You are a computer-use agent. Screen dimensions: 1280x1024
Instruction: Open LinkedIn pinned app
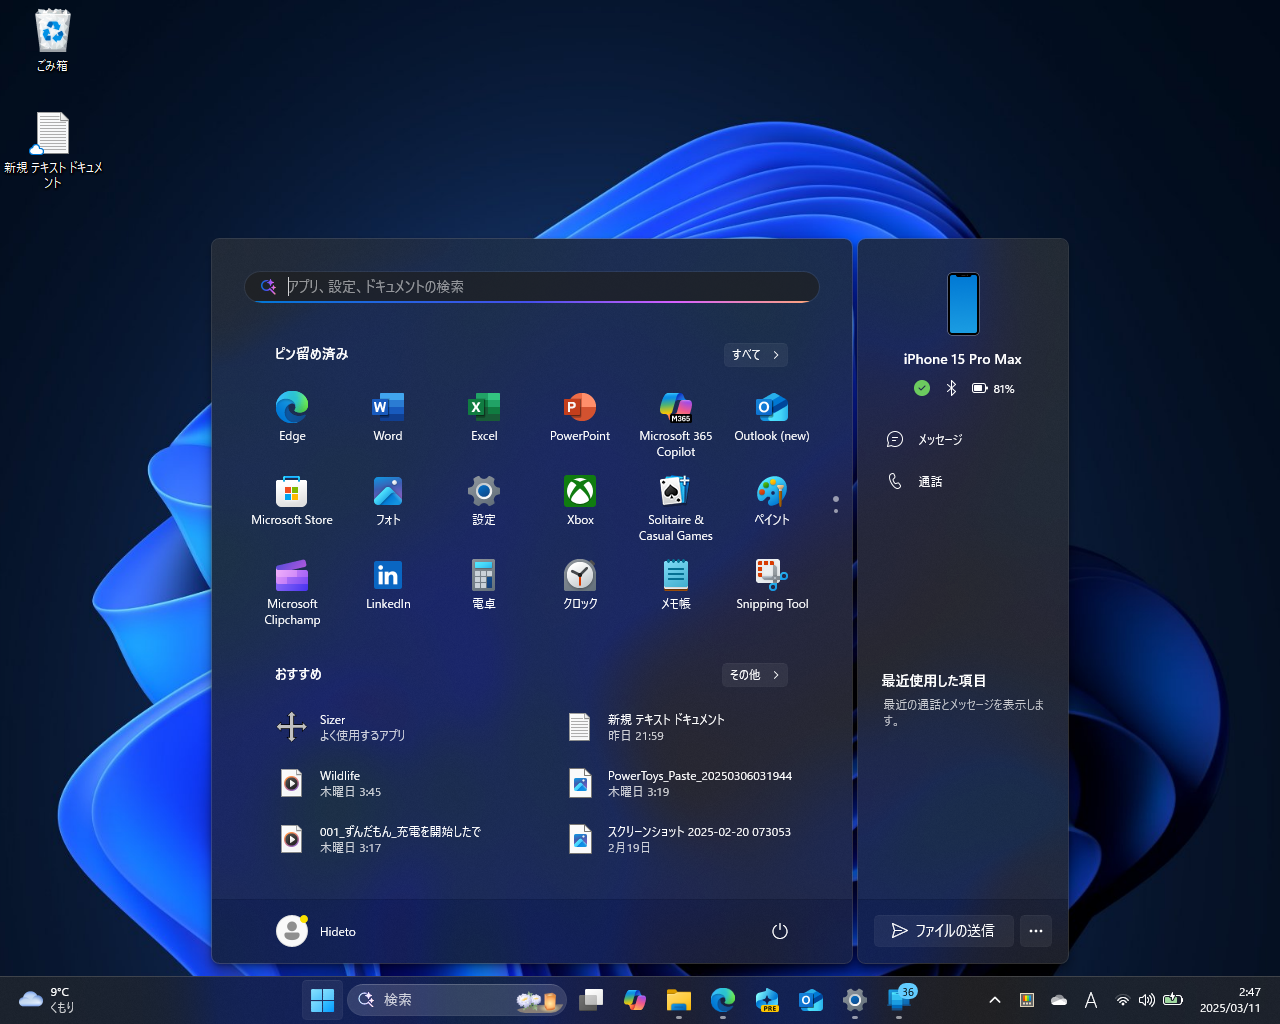coord(388,584)
